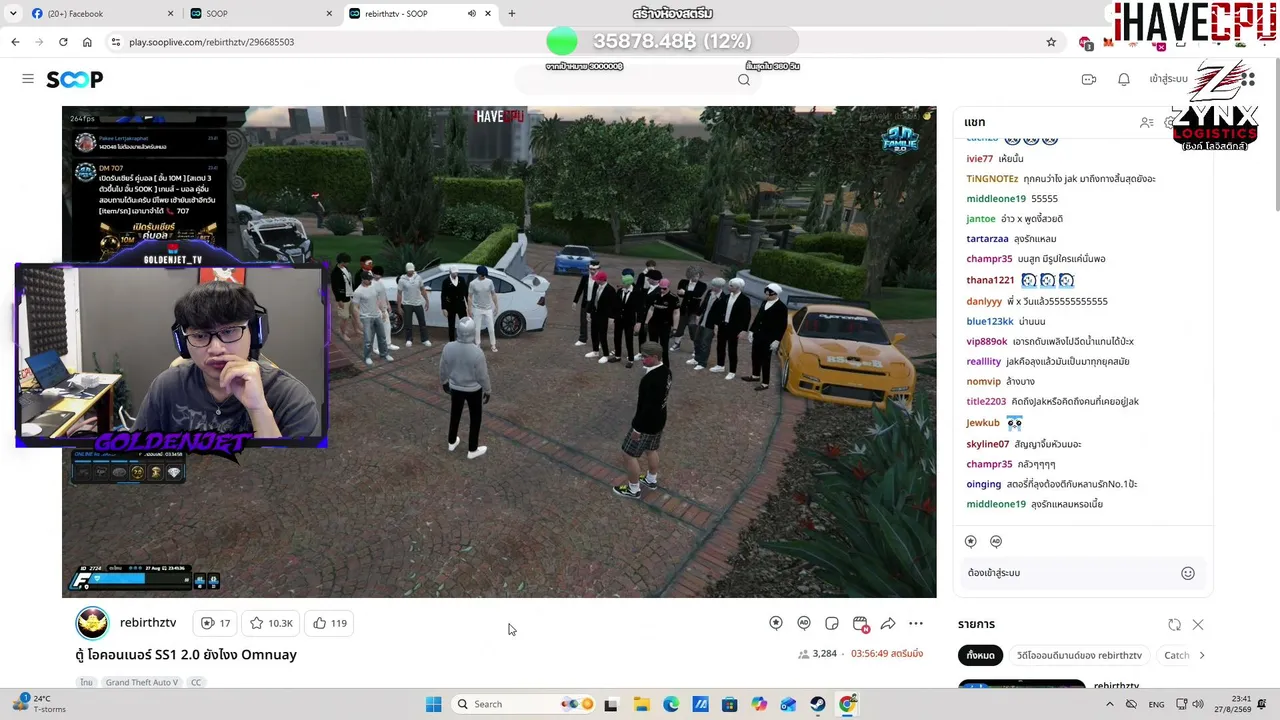
Task: Go back in browser history
Action: pyautogui.click(x=15, y=42)
